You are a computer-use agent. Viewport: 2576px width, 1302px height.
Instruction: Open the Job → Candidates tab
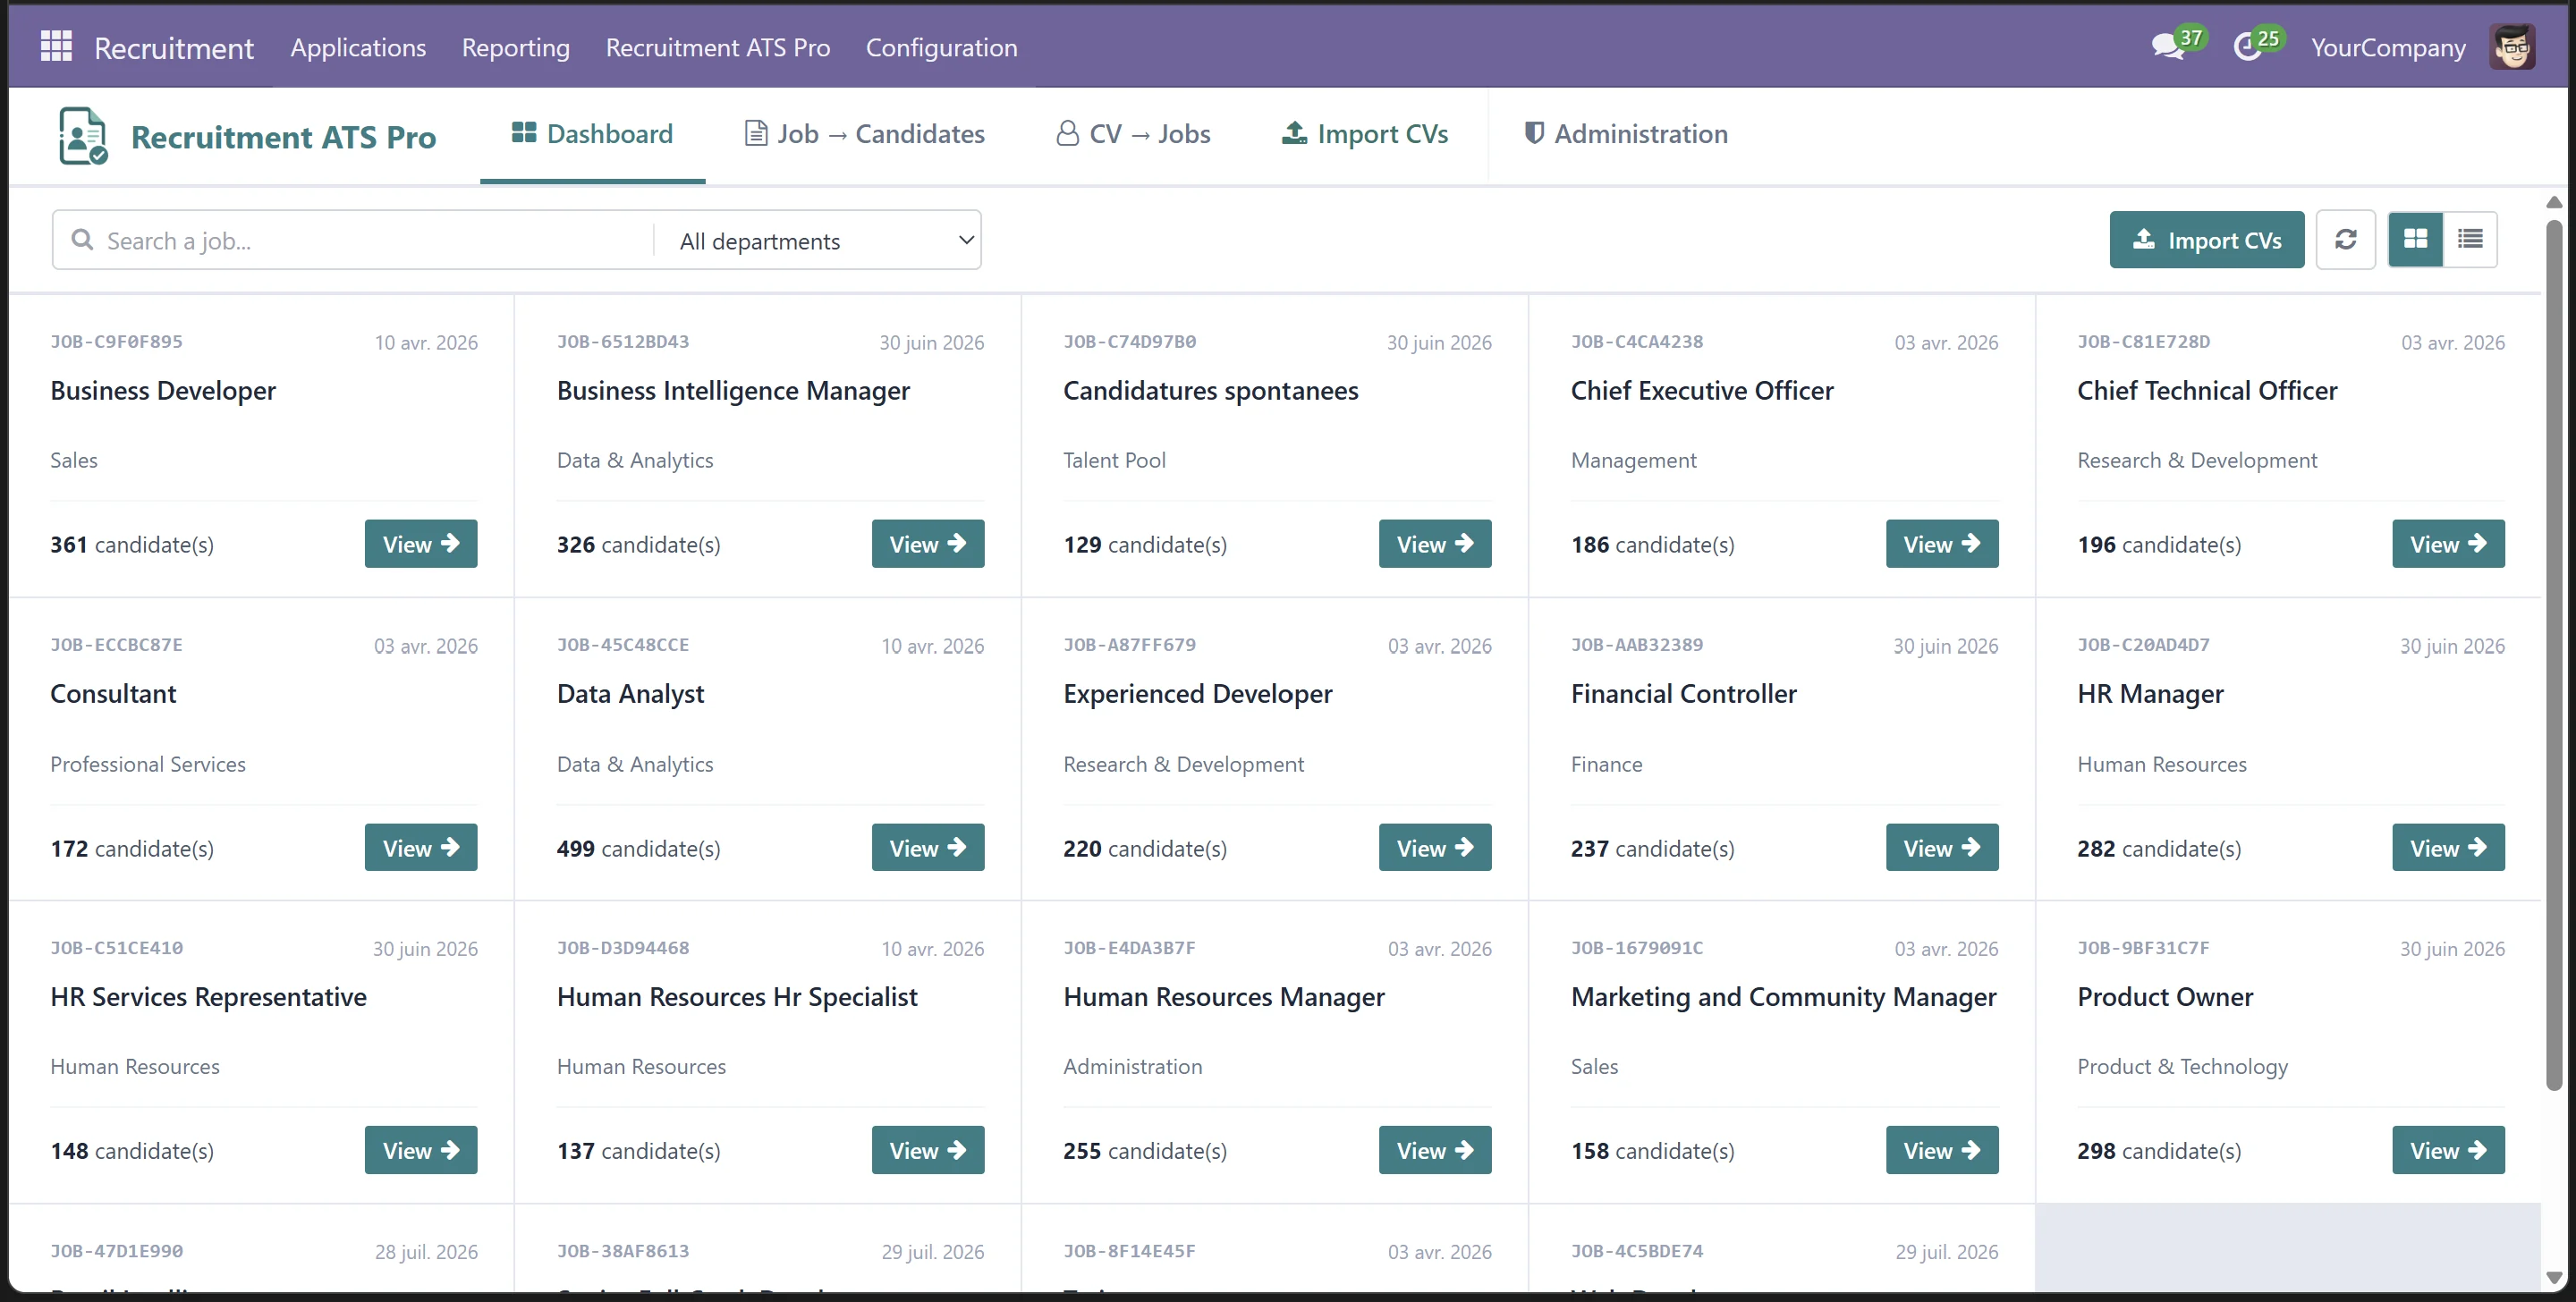[x=865, y=134]
